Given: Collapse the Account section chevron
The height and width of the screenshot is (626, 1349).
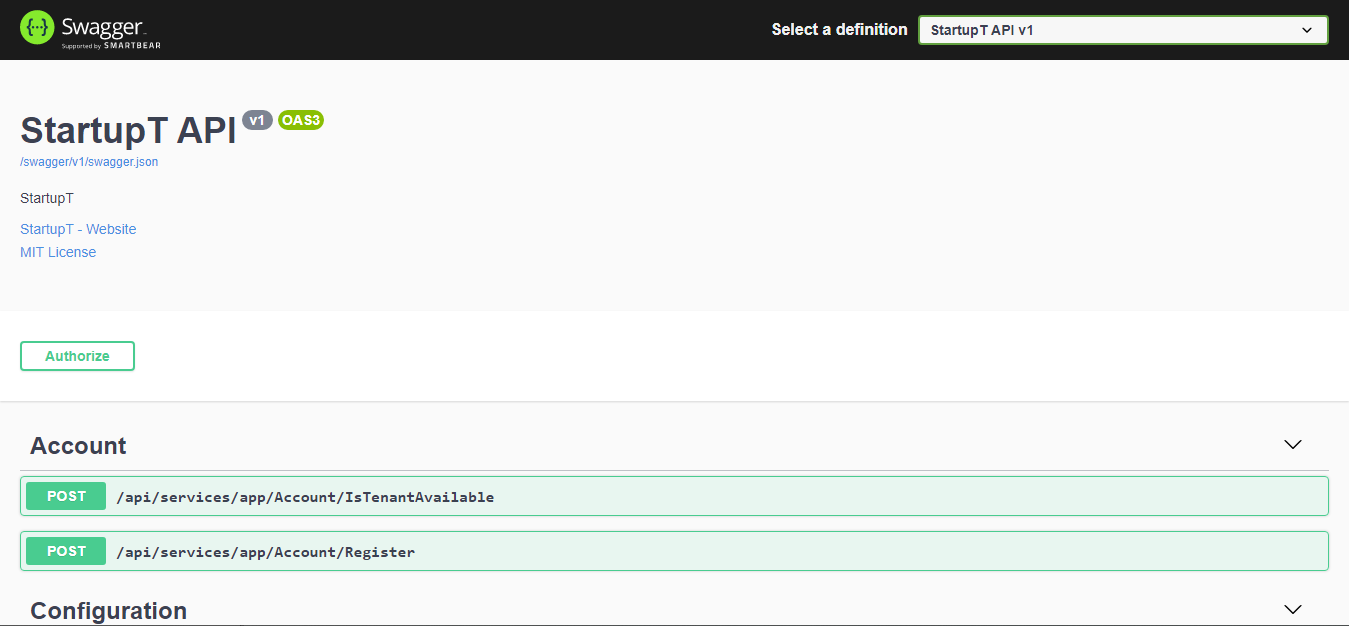Looking at the screenshot, I should click(1292, 445).
